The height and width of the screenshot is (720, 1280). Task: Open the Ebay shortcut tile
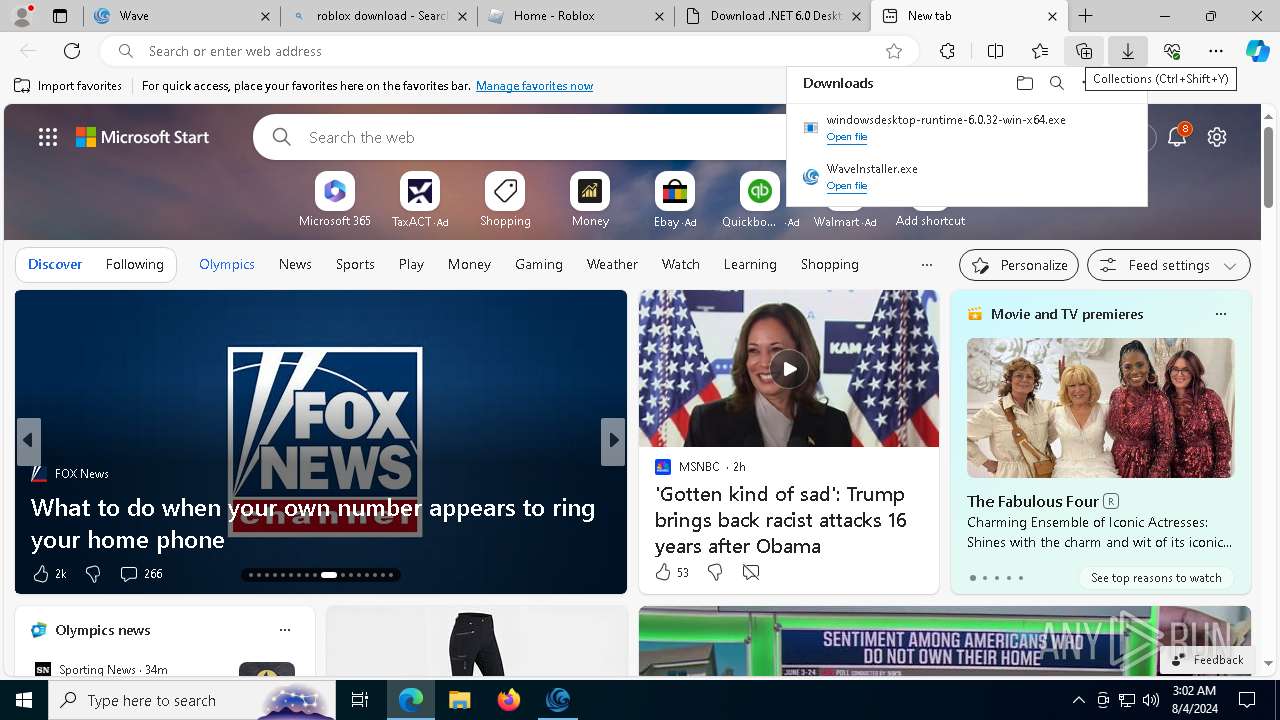tap(675, 199)
